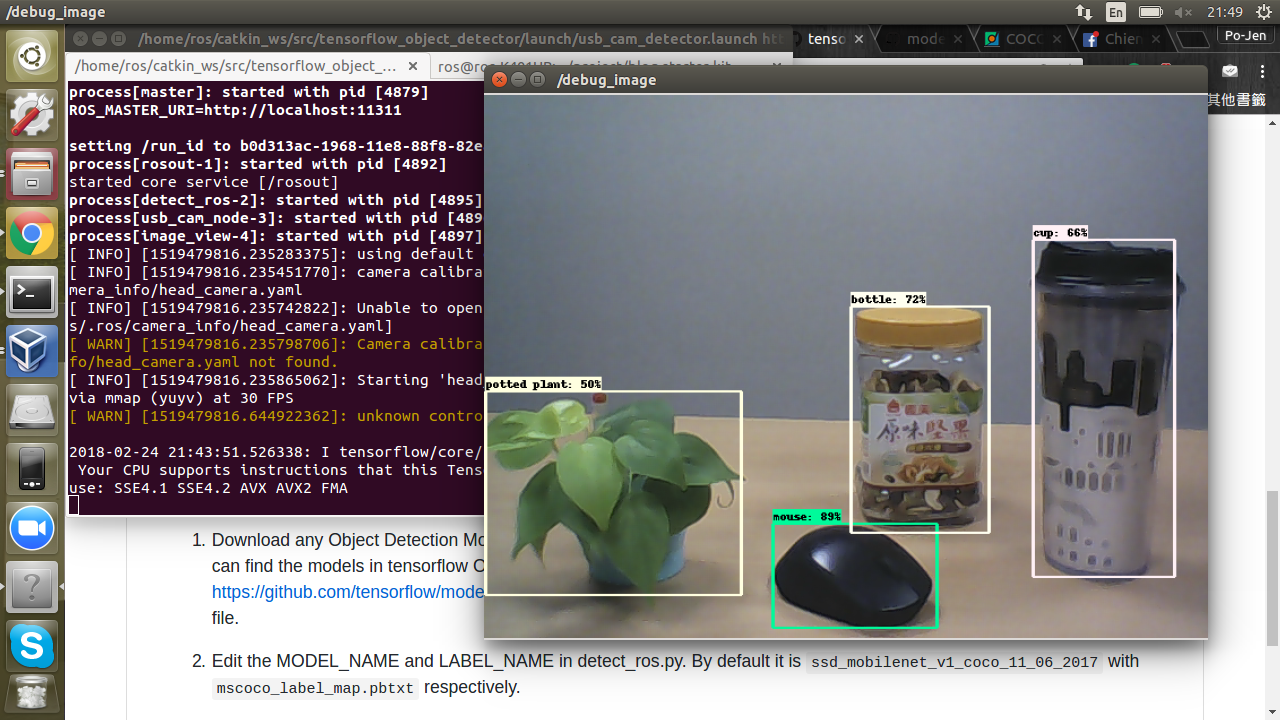Minimize the terminal window
This screenshot has height=720, width=1280.
(x=100, y=39)
